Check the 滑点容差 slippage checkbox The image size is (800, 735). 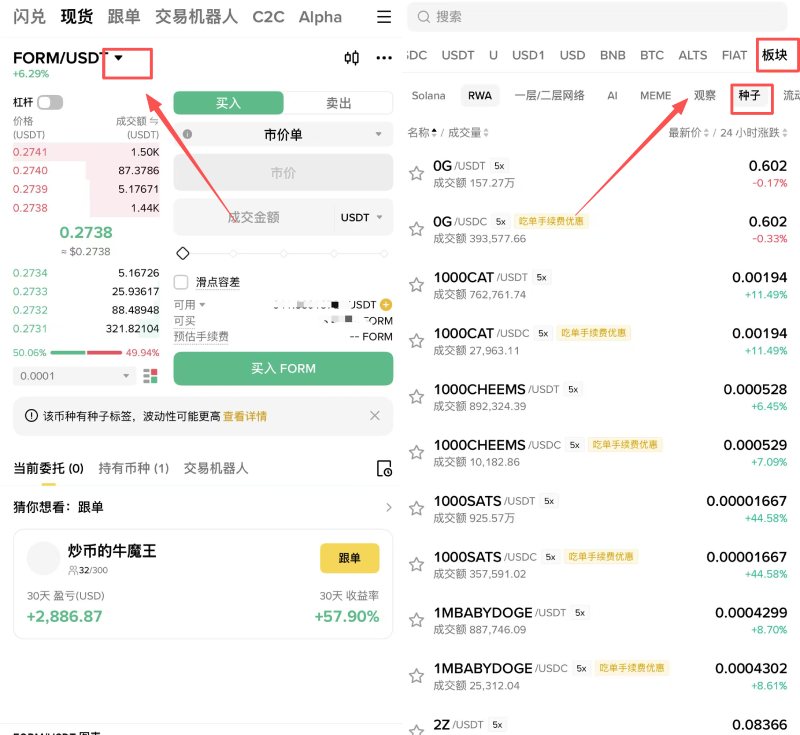tap(181, 281)
